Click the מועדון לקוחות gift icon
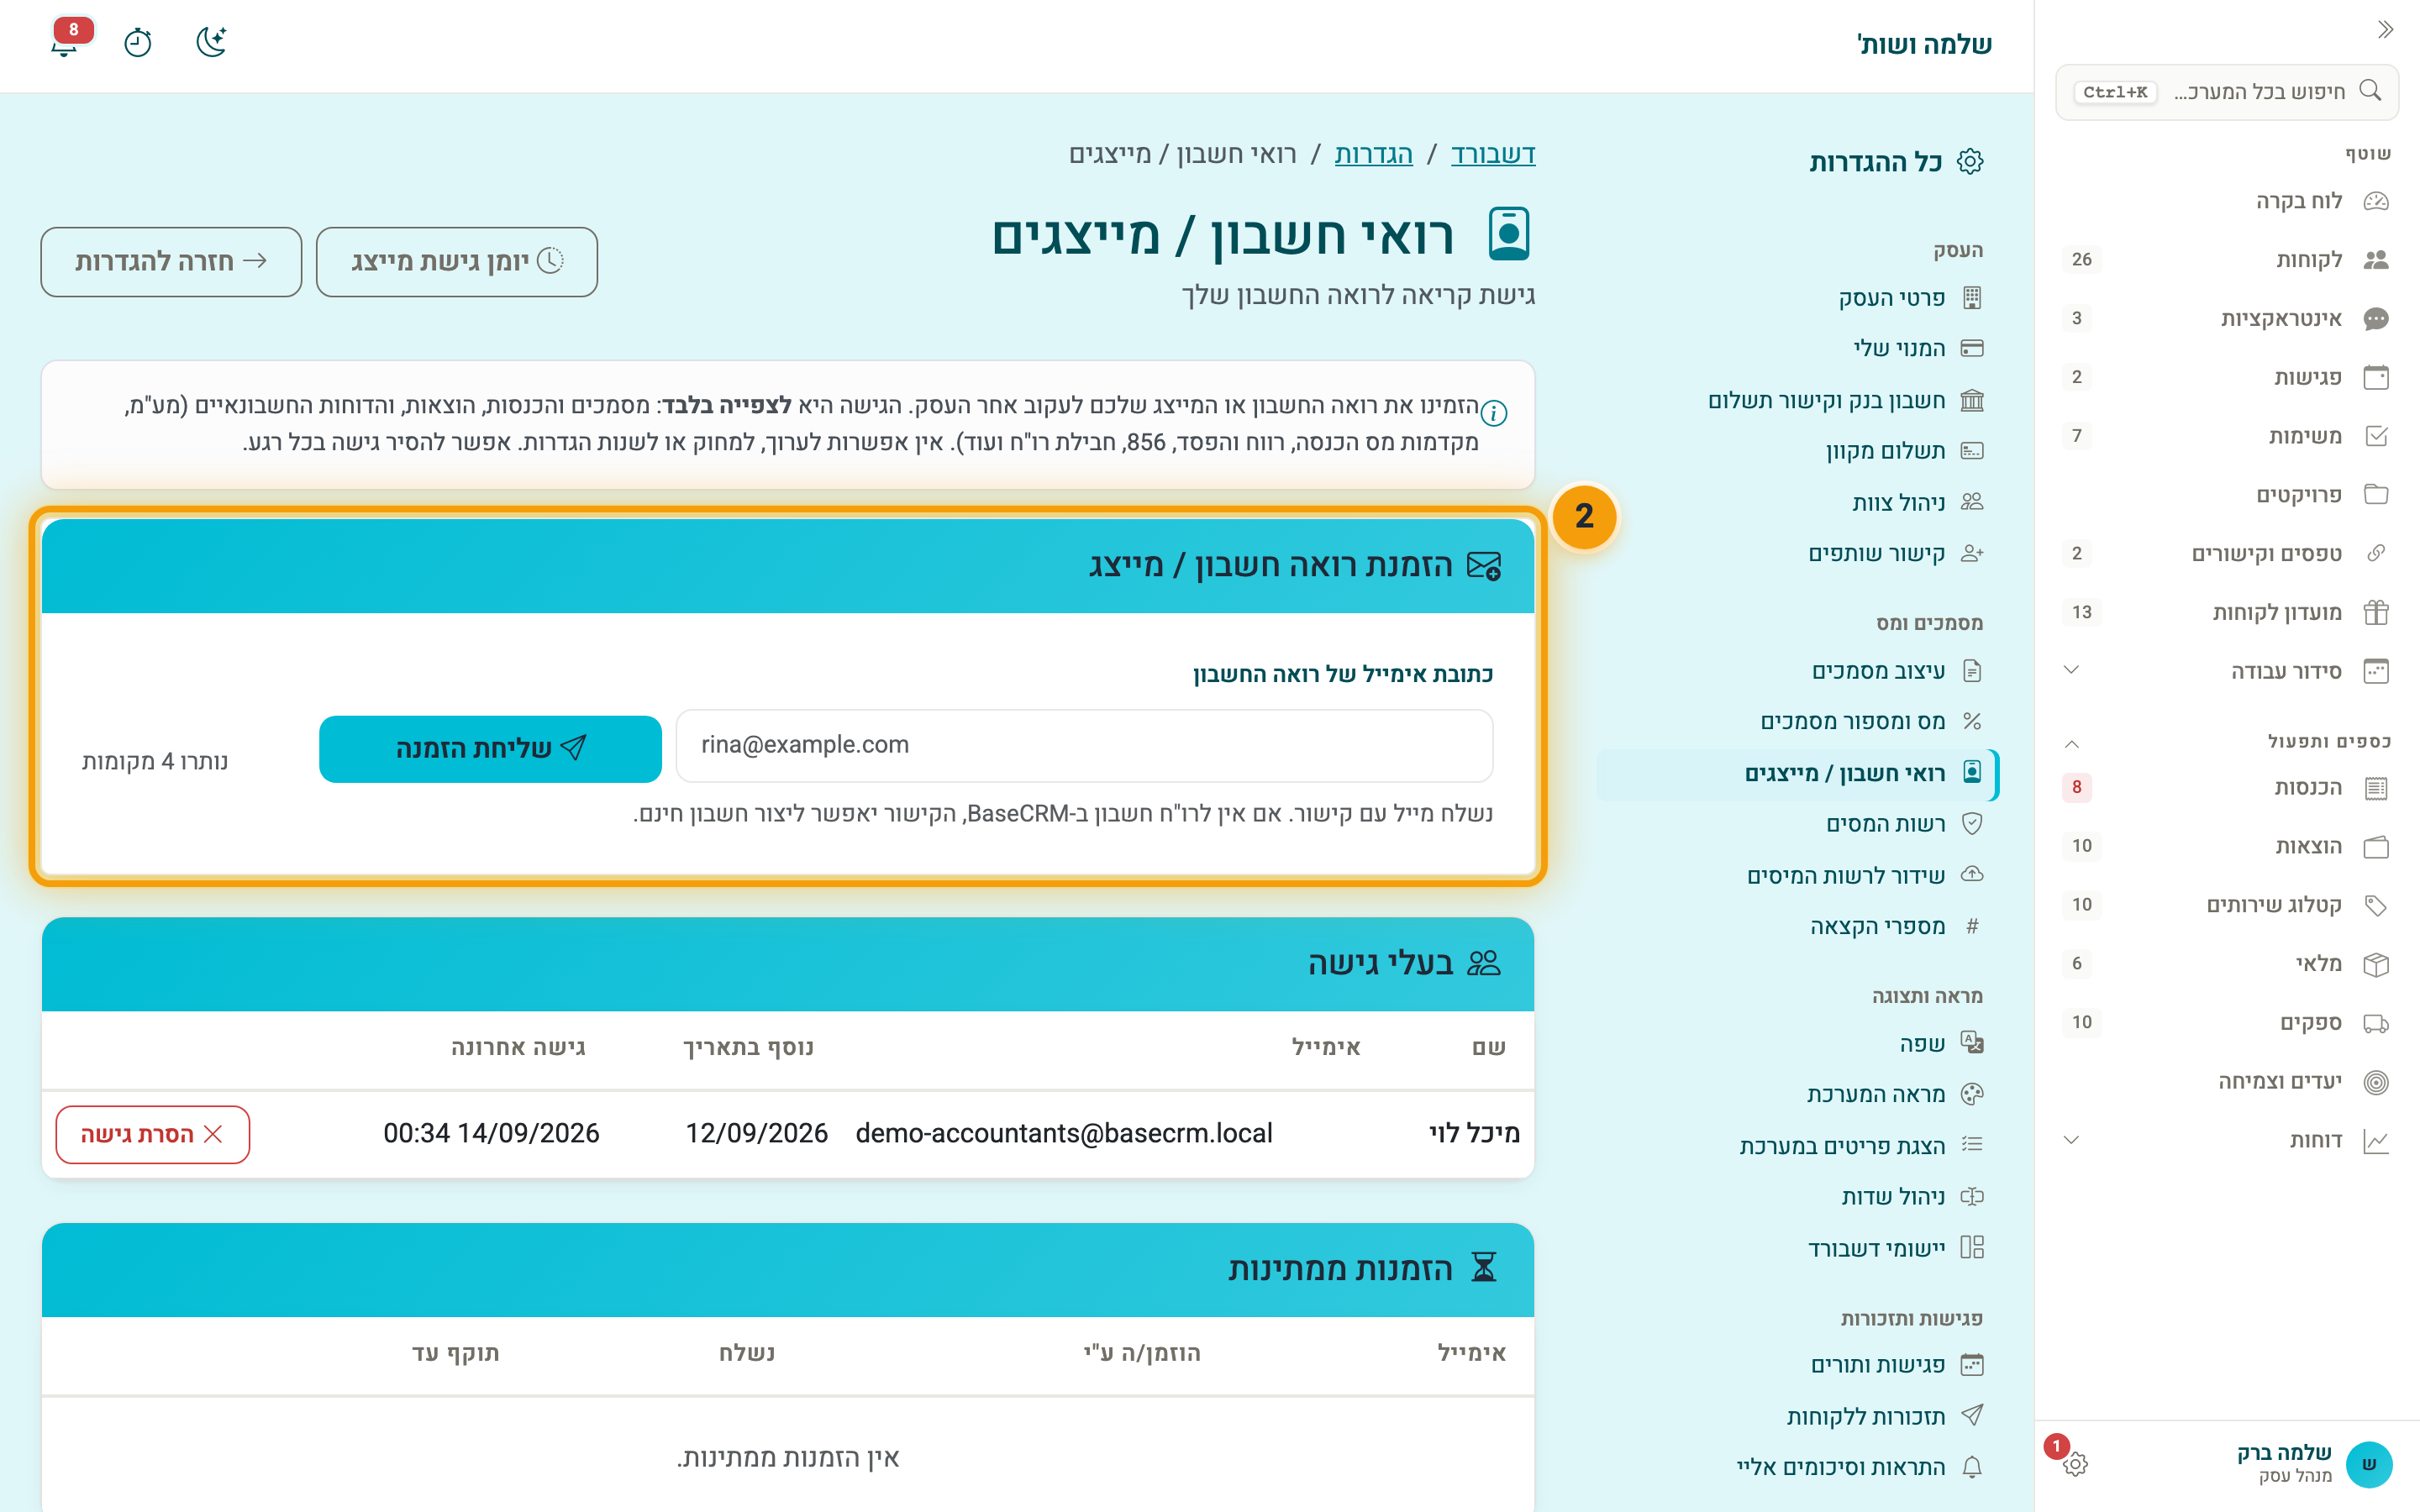 click(x=2376, y=612)
